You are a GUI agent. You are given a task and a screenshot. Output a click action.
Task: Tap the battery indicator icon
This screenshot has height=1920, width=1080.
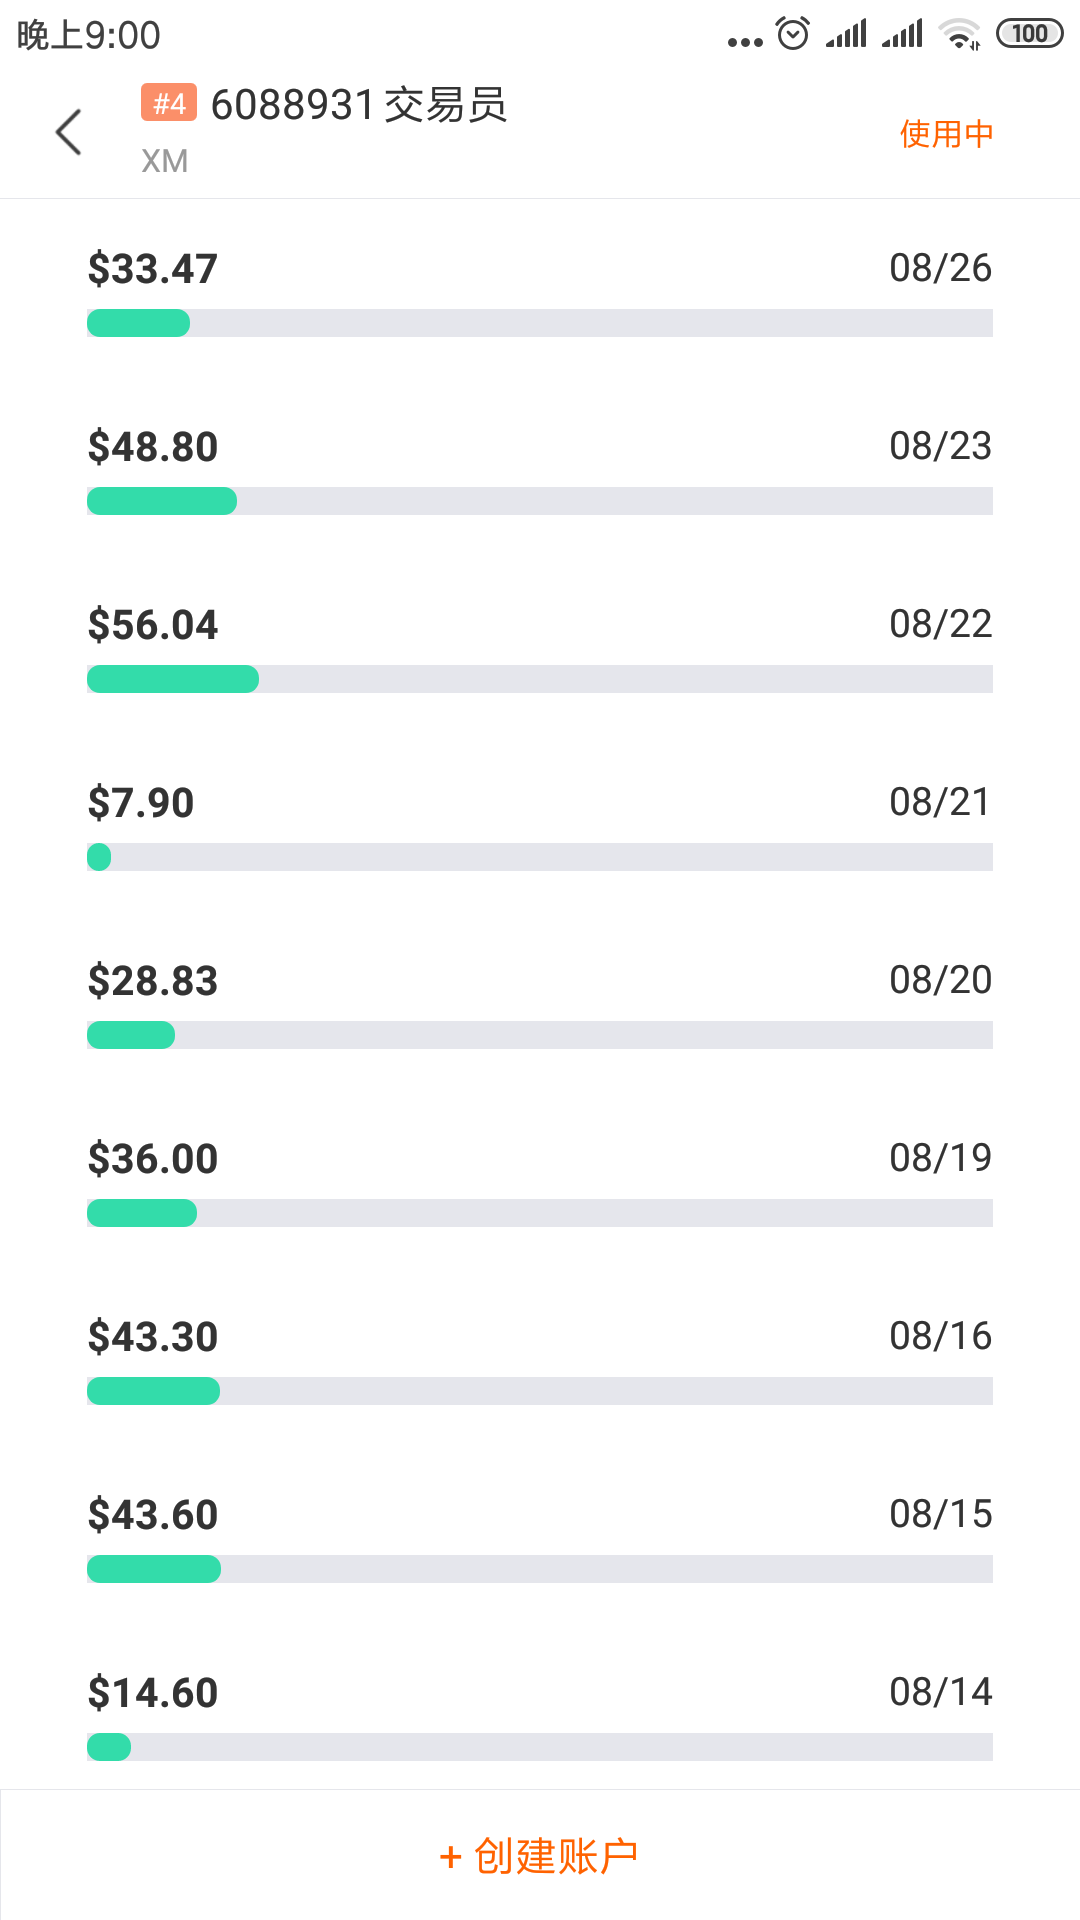click(x=1029, y=34)
